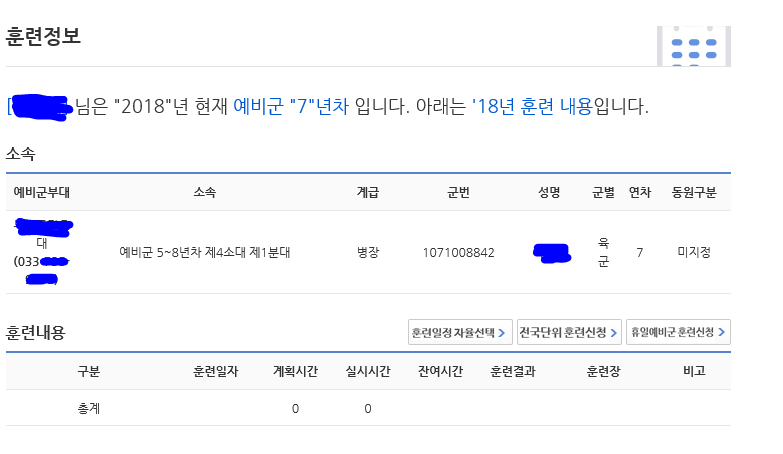This screenshot has width=783, height=454.
Task: Select the 예비군부대 column header
Action: coord(41,192)
